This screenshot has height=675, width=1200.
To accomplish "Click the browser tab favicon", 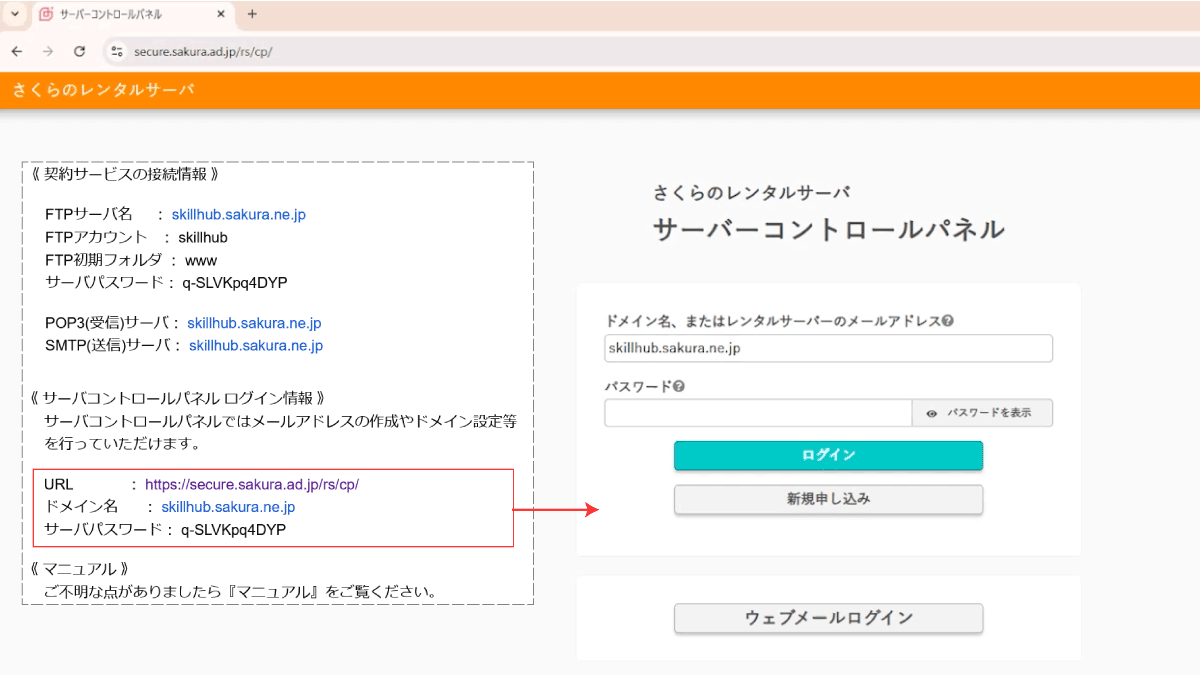I will pos(46,15).
